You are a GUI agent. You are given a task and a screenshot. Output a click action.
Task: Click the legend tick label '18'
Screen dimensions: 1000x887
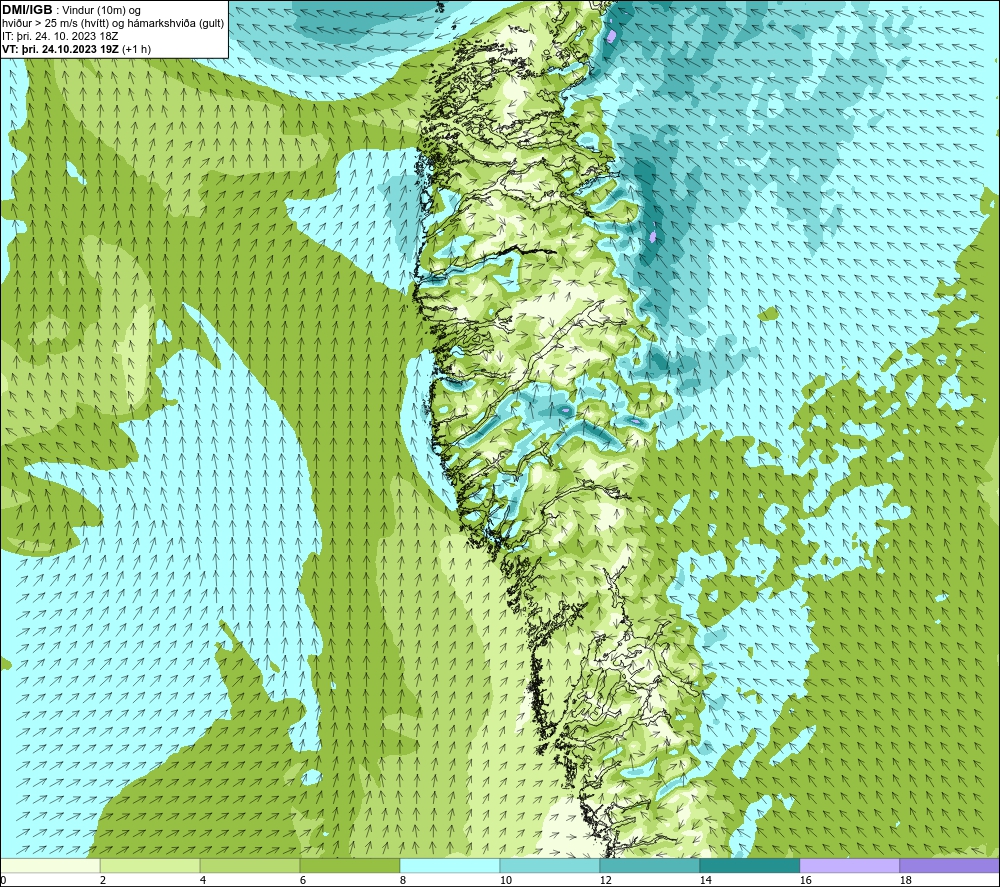pos(905,880)
